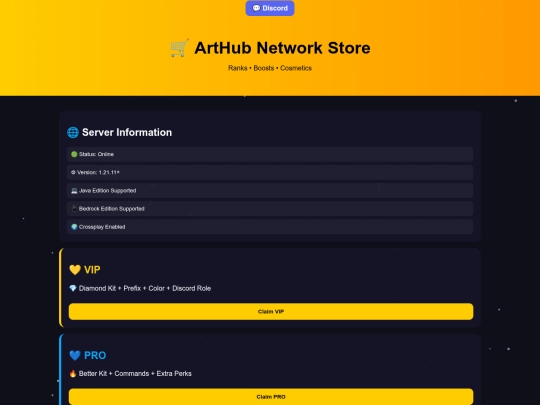
Task: Click the PRO rank heading
Action: tap(95, 355)
